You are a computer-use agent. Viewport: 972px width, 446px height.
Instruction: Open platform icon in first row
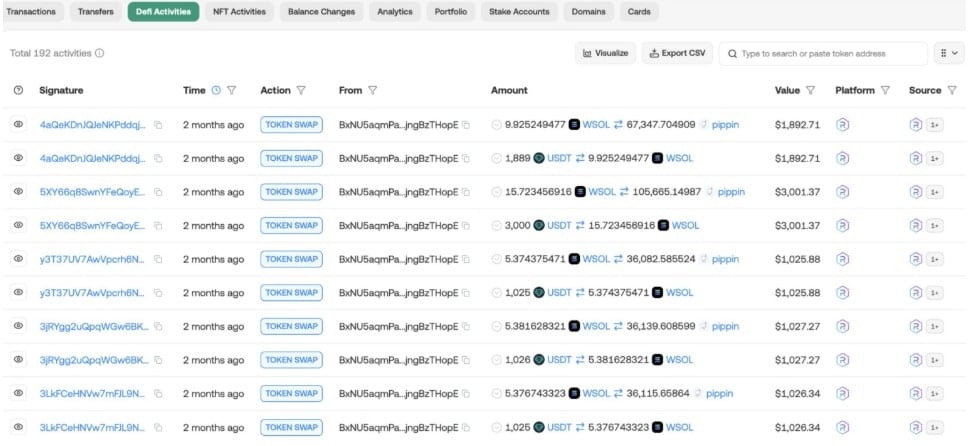pos(842,125)
